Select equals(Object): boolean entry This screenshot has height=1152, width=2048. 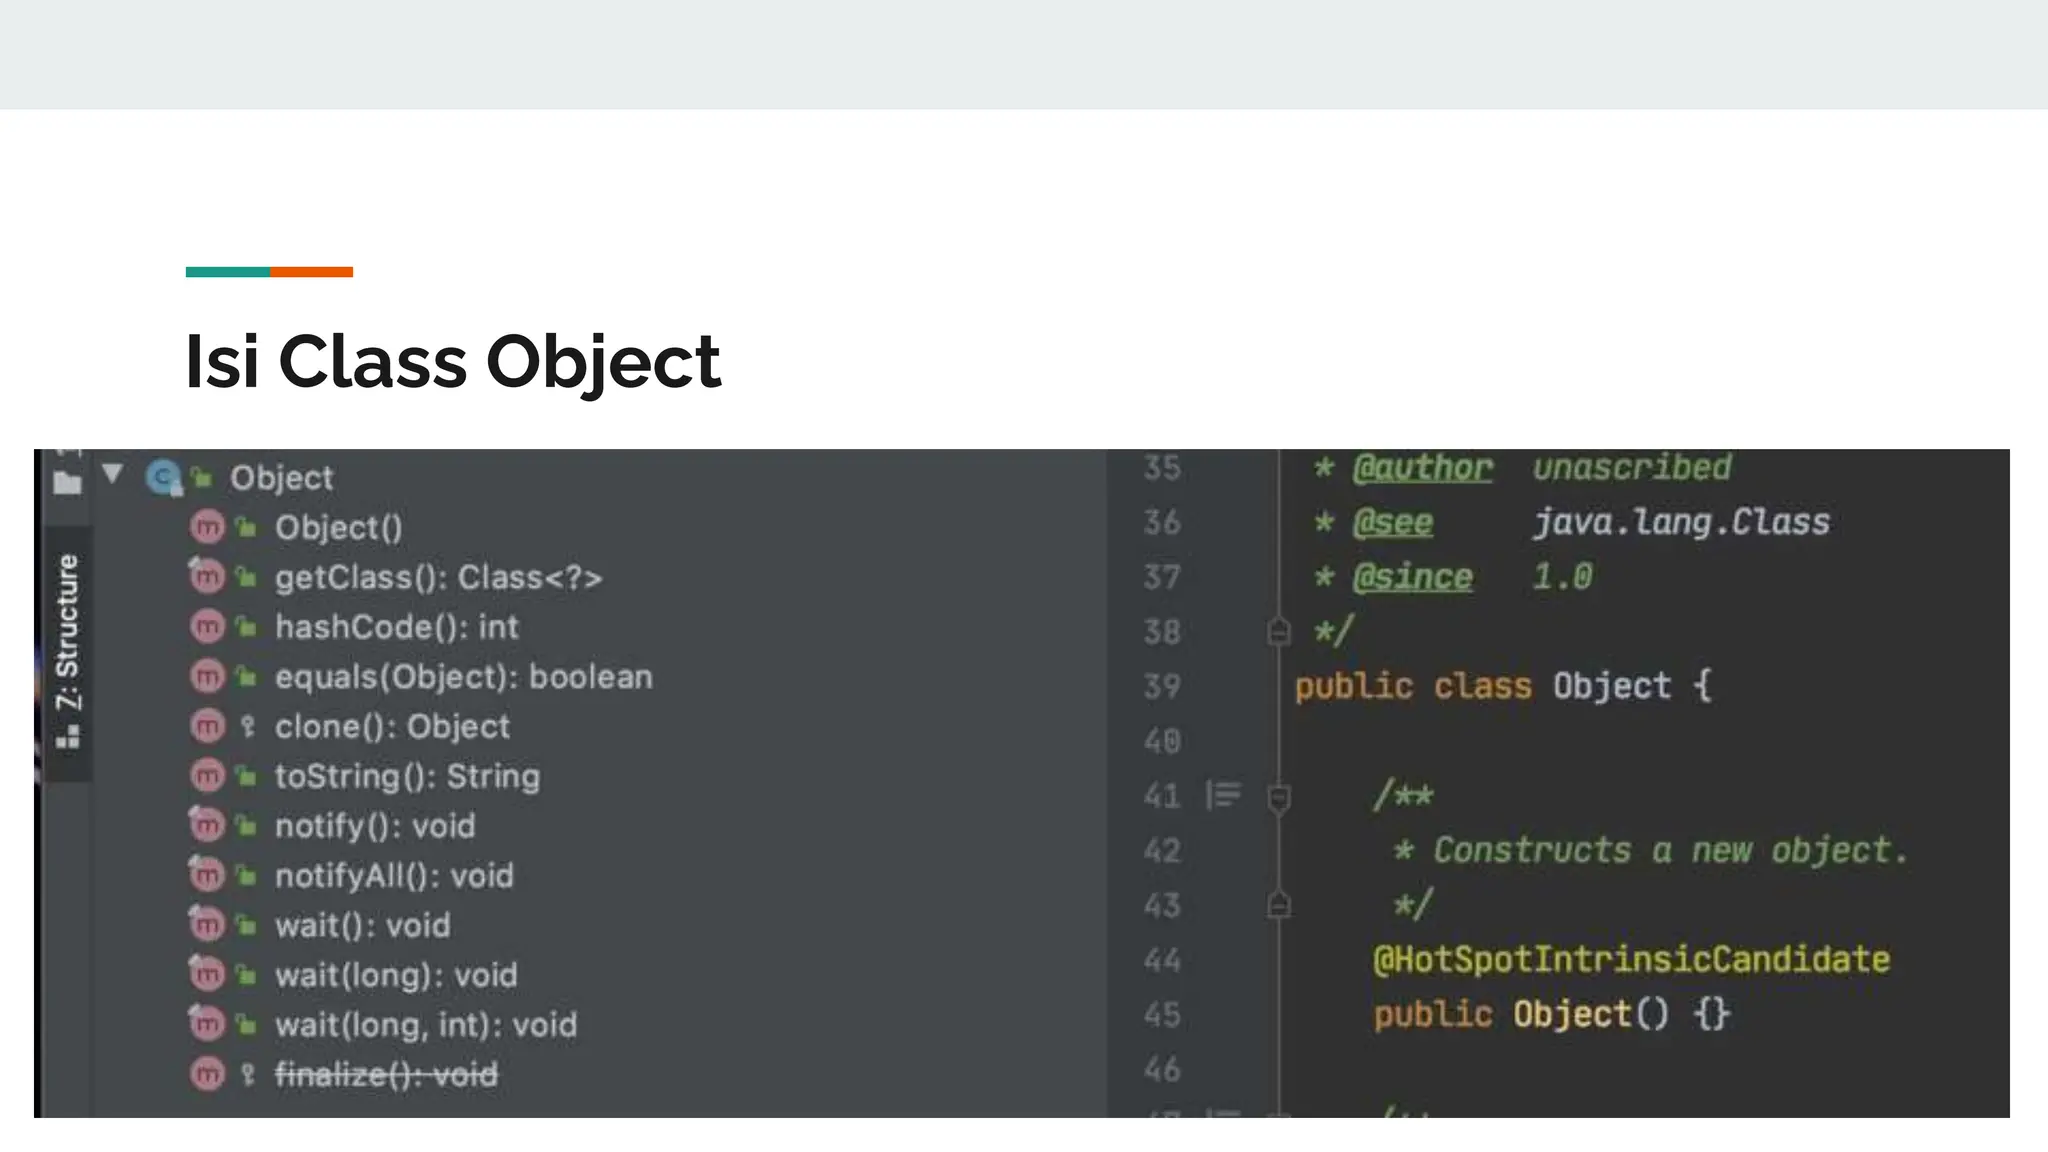(x=463, y=677)
